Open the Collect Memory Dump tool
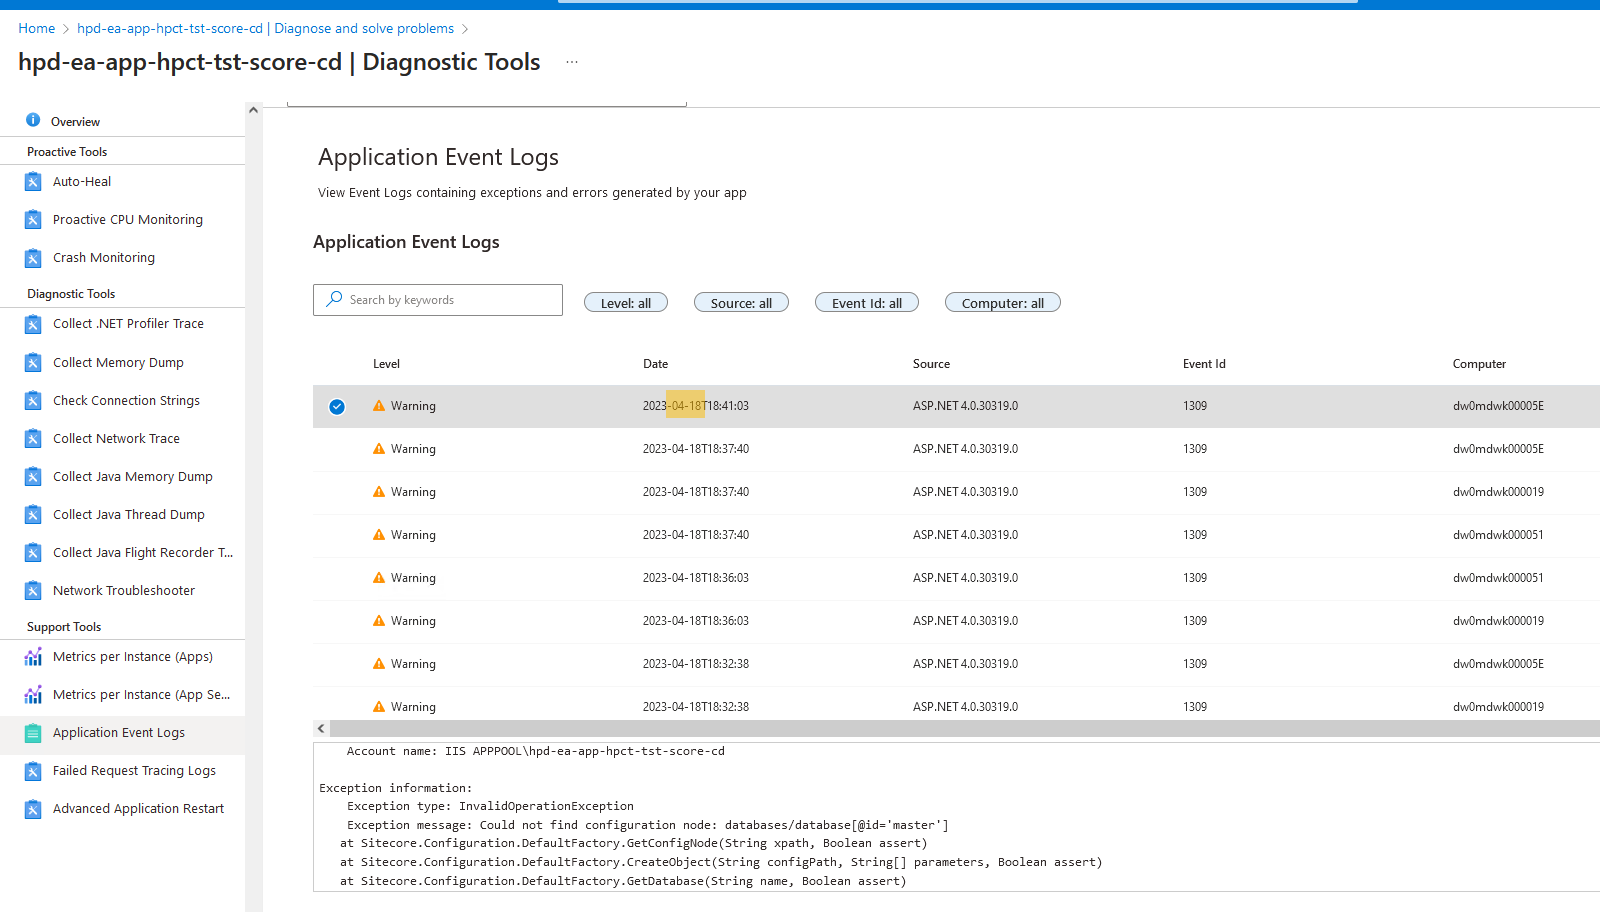This screenshot has width=1600, height=912. (117, 362)
